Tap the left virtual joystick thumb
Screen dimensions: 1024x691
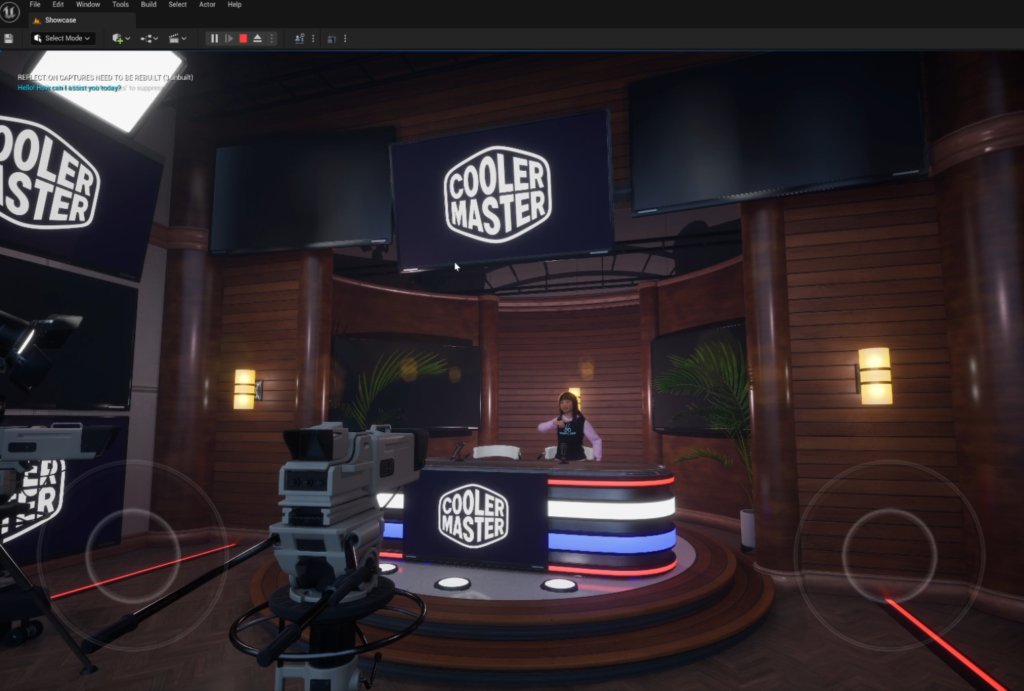pyautogui.click(x=133, y=555)
